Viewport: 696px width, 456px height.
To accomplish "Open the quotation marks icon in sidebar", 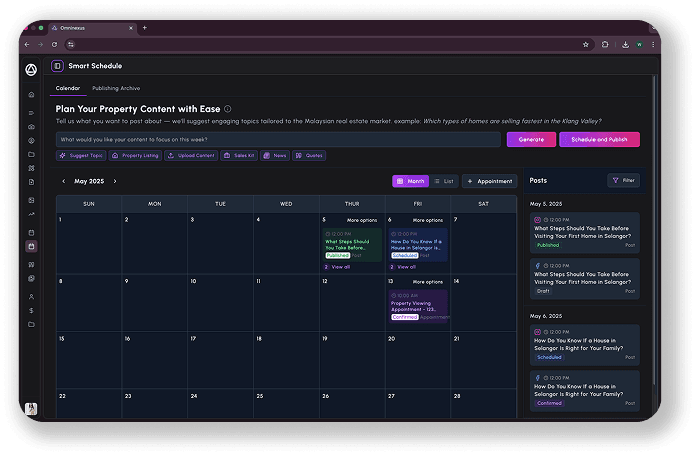I will (x=31, y=265).
